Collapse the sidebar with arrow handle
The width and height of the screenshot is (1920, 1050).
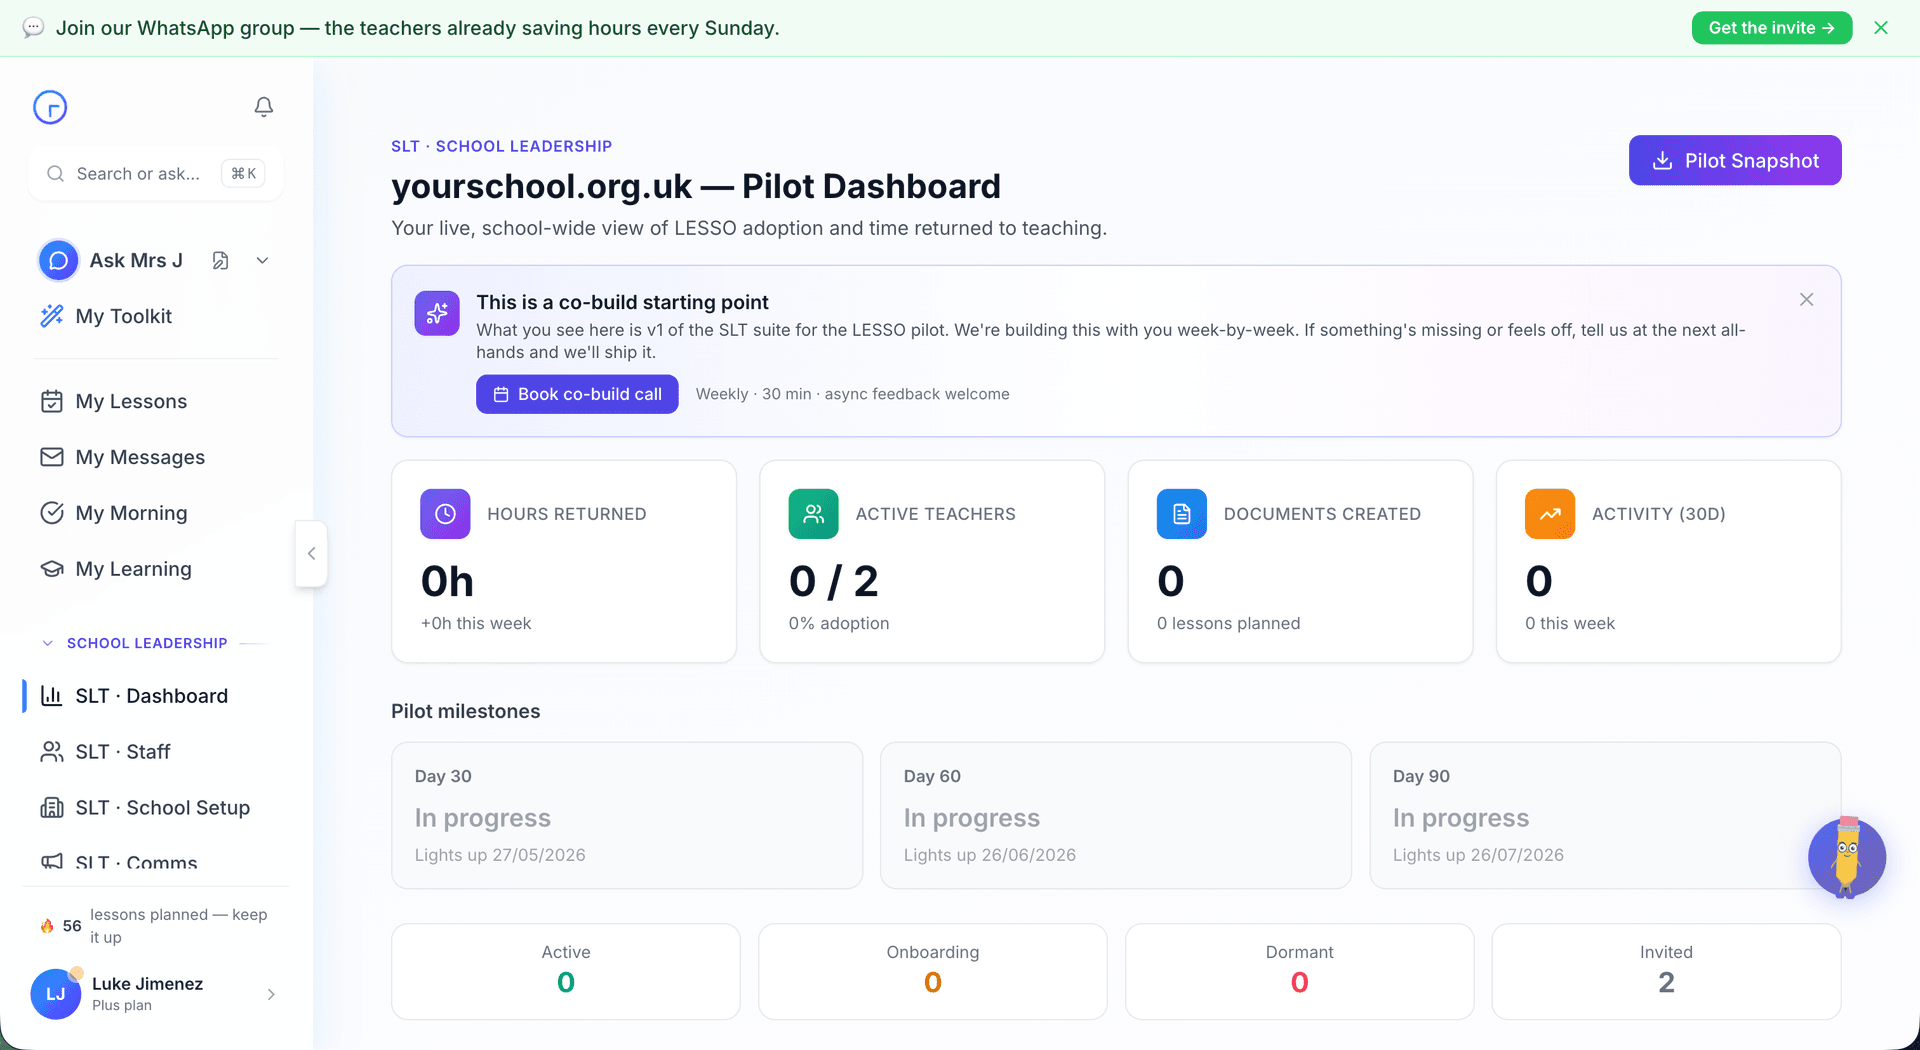tap(312, 553)
